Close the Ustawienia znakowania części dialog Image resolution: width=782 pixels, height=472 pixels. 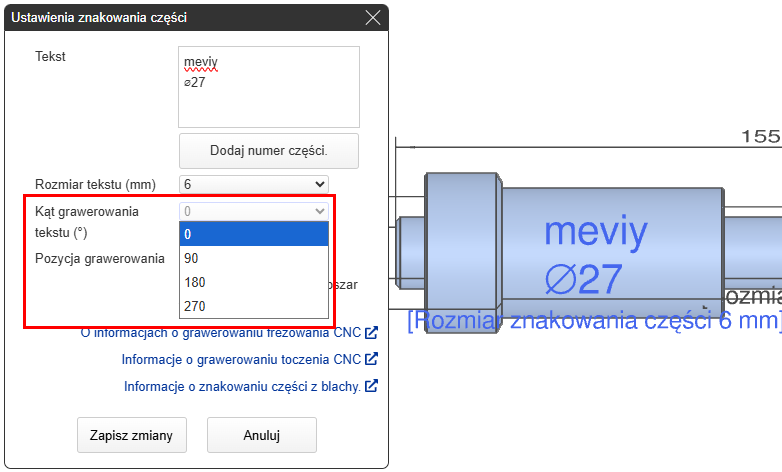point(373,17)
